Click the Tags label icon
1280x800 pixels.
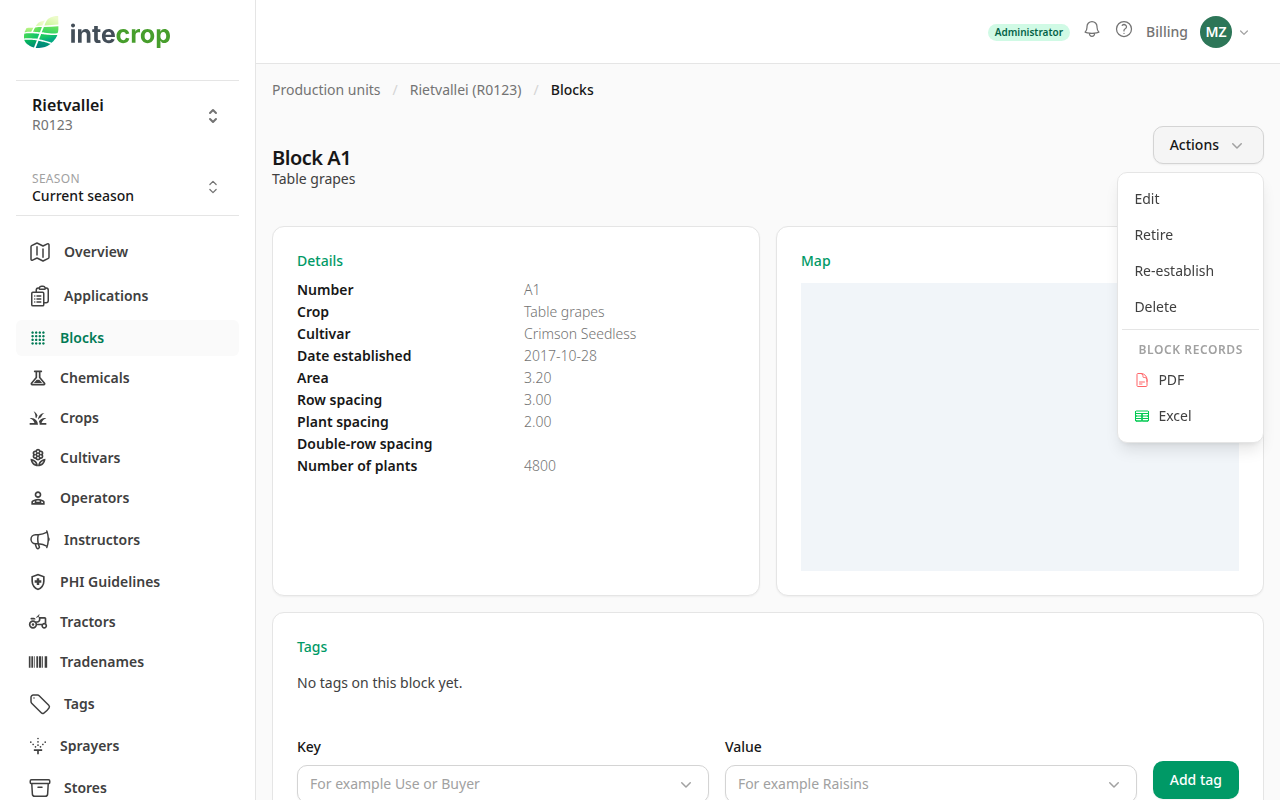pos(40,704)
